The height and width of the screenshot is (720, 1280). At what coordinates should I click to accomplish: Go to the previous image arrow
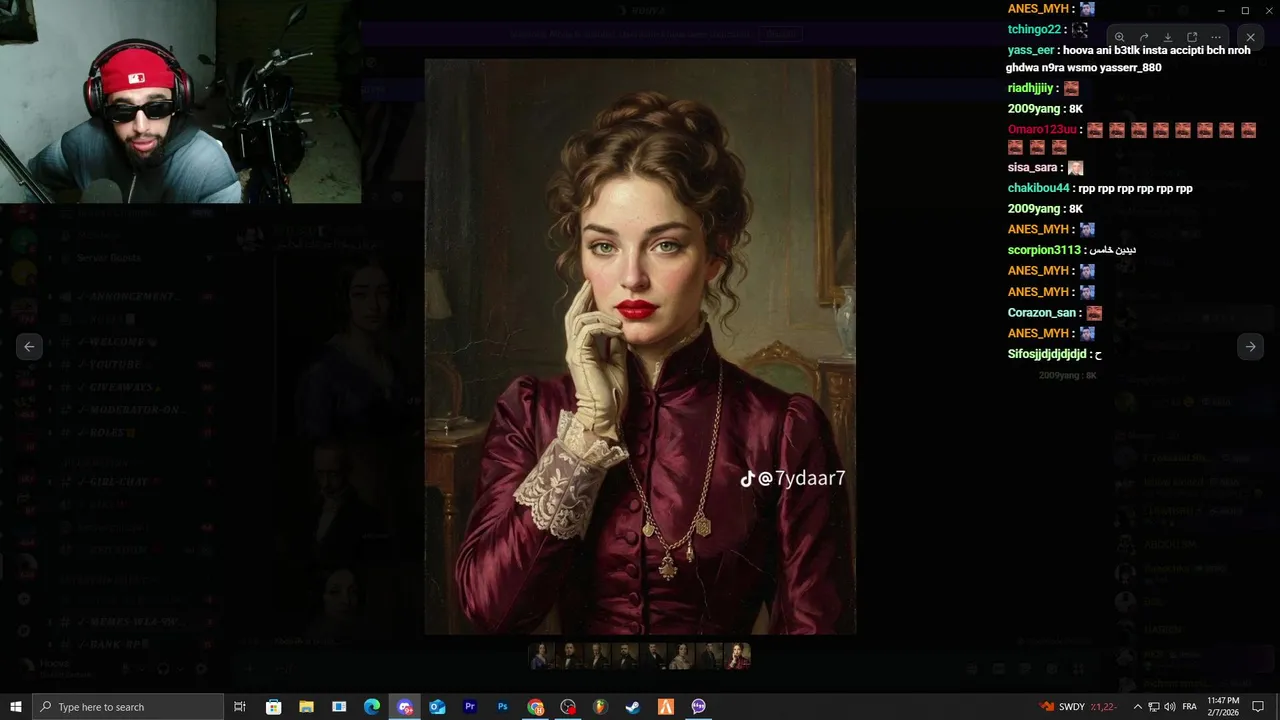tap(29, 346)
